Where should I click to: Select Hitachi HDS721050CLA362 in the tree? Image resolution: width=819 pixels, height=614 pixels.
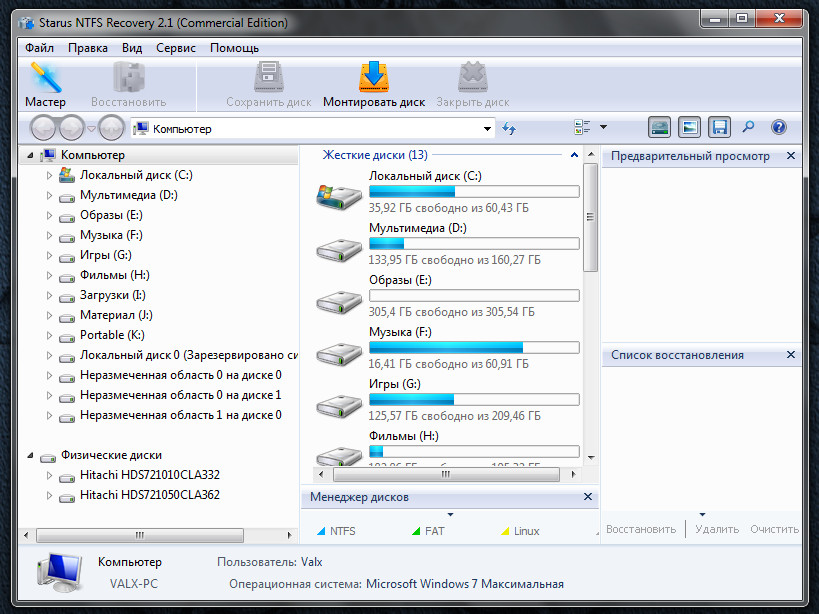click(150, 494)
